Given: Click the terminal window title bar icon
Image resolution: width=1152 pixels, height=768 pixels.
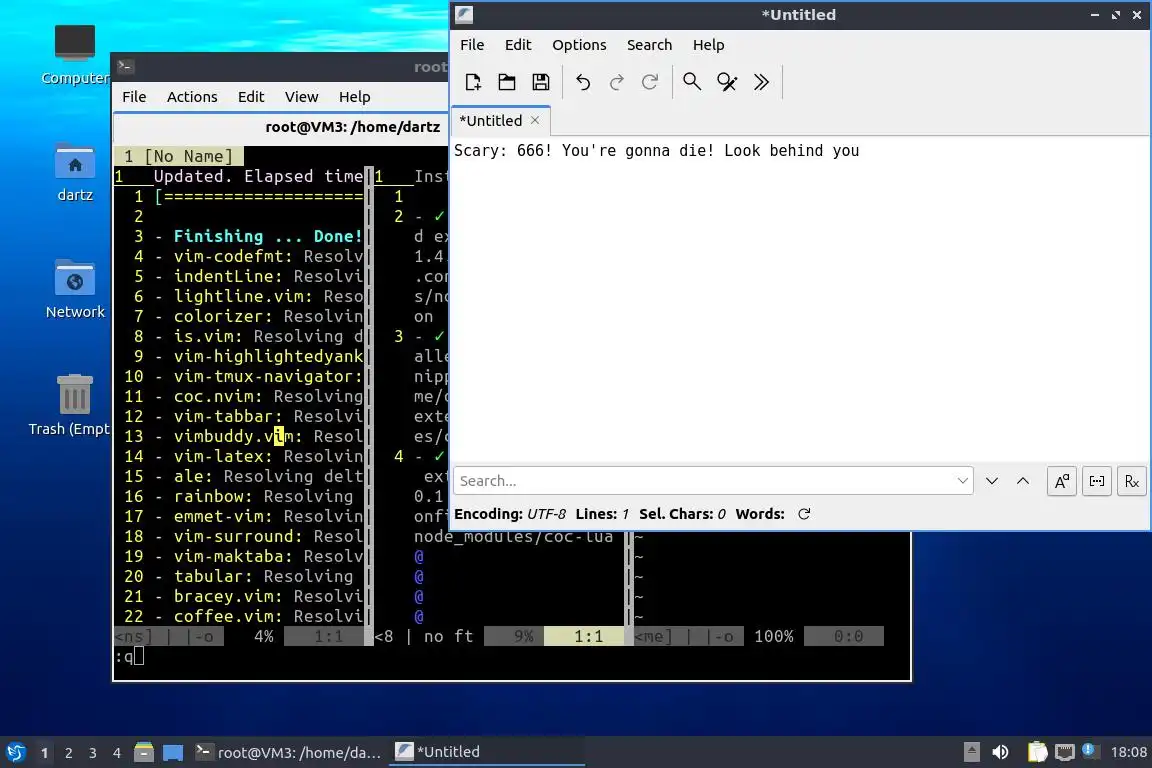Looking at the screenshot, I should pyautogui.click(x=124, y=66).
